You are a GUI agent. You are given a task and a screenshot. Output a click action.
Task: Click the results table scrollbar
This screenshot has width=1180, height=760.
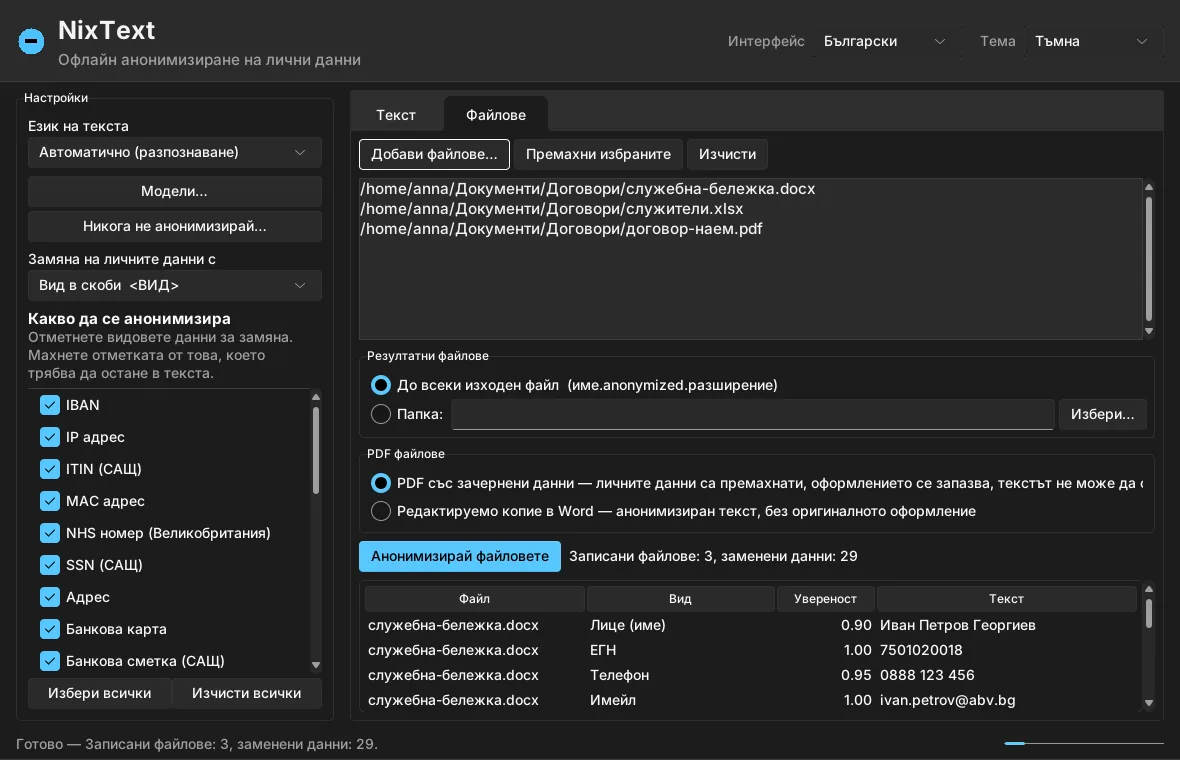(x=1148, y=613)
